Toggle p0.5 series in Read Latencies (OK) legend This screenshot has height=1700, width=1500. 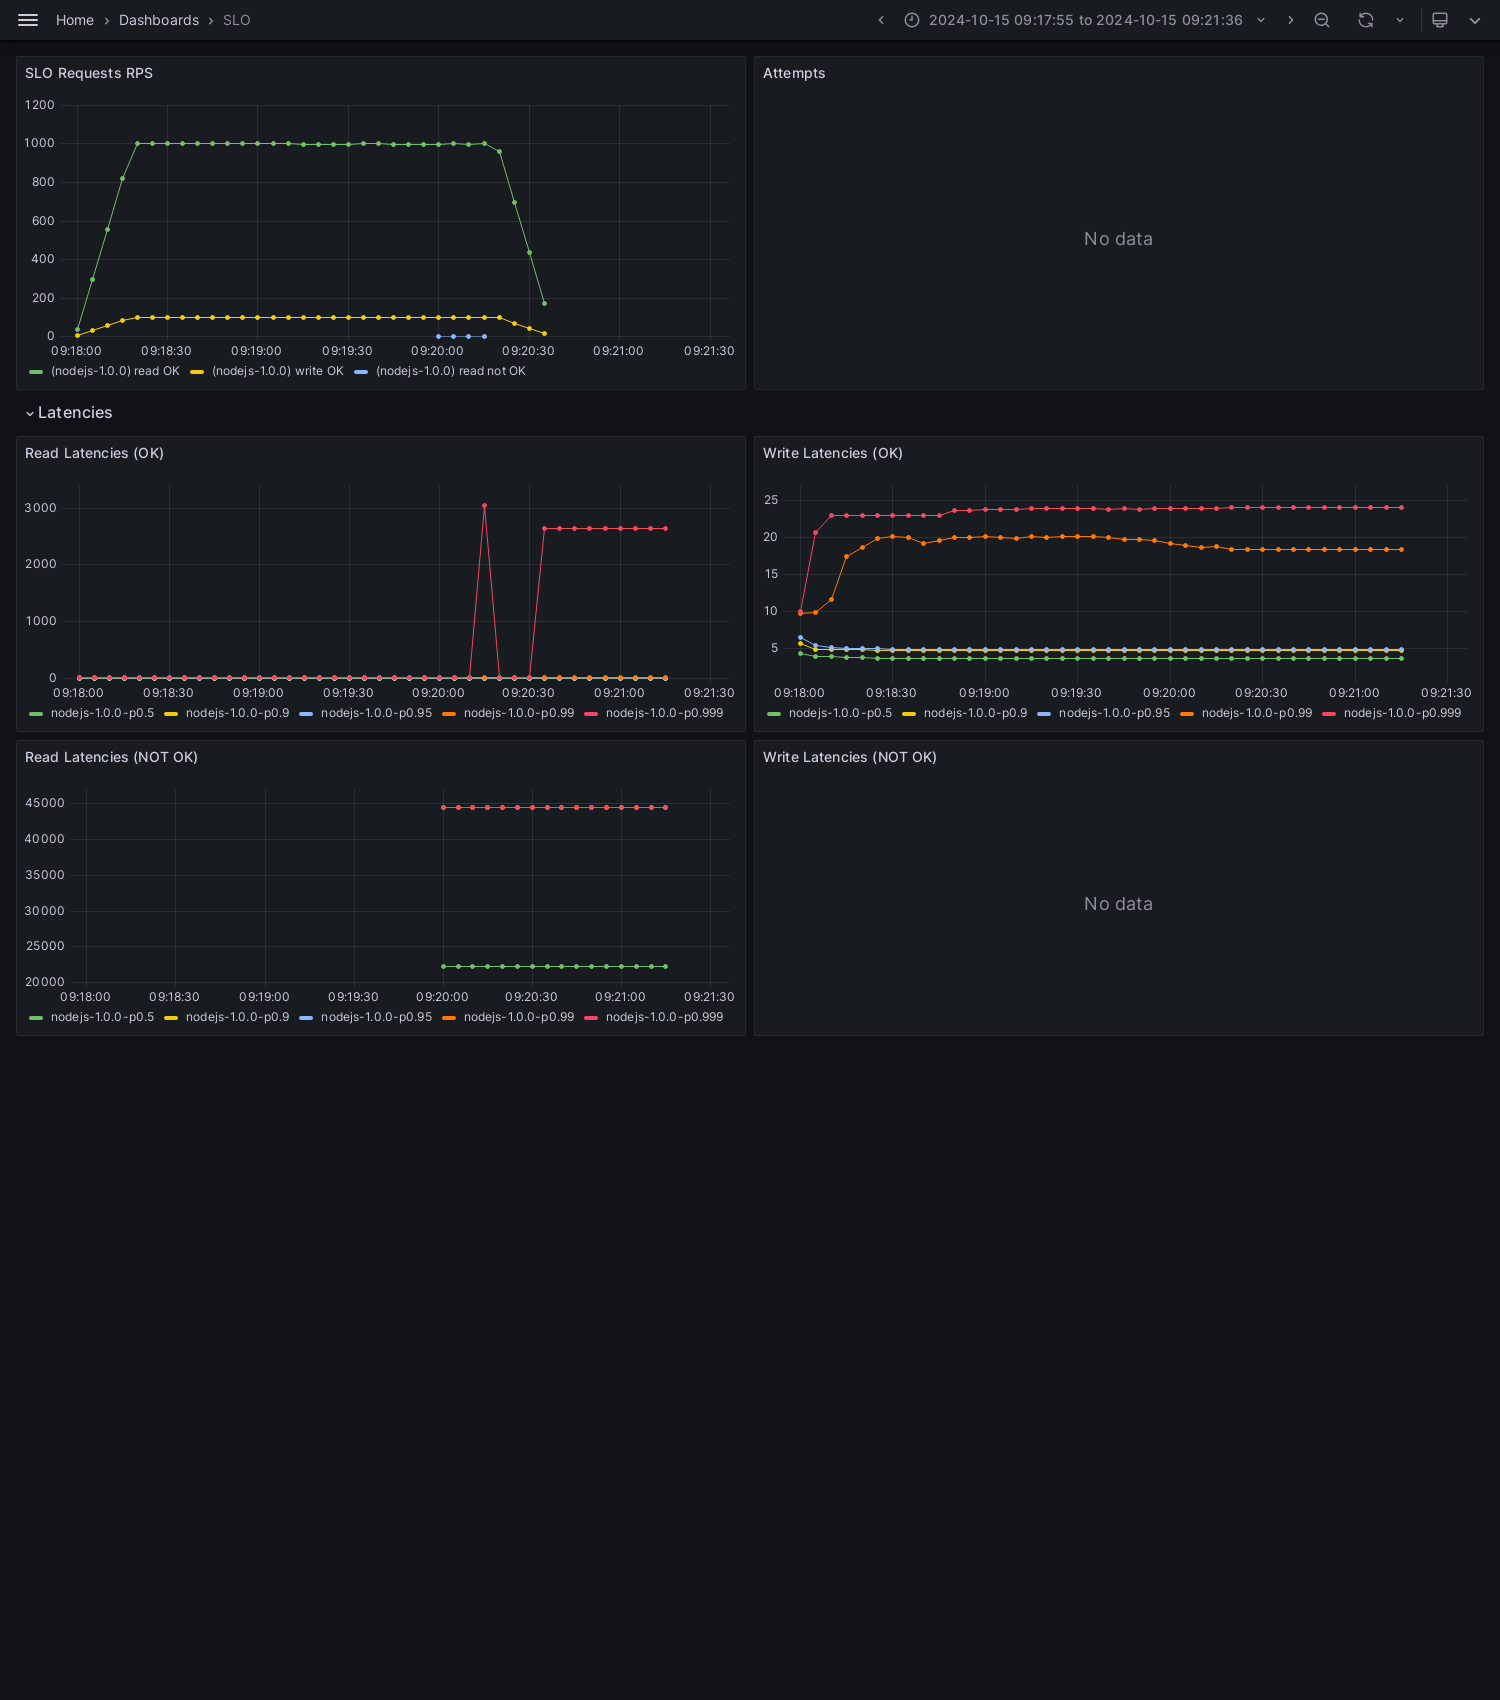click(102, 713)
